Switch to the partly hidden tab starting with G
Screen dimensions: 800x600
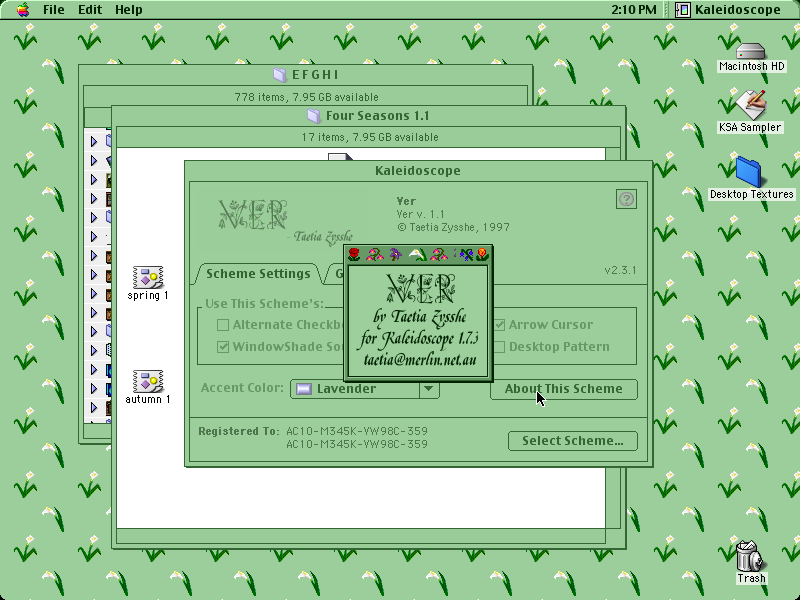(x=335, y=274)
